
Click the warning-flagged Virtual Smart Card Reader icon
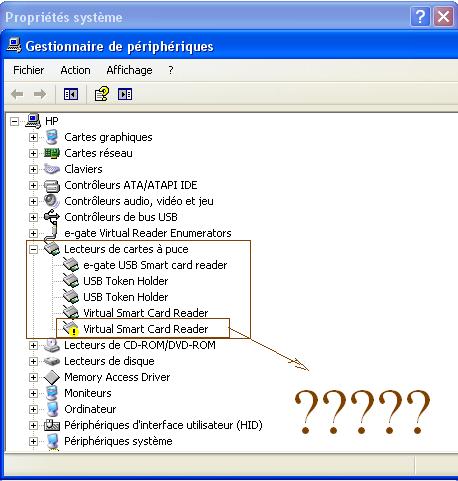click(71, 329)
